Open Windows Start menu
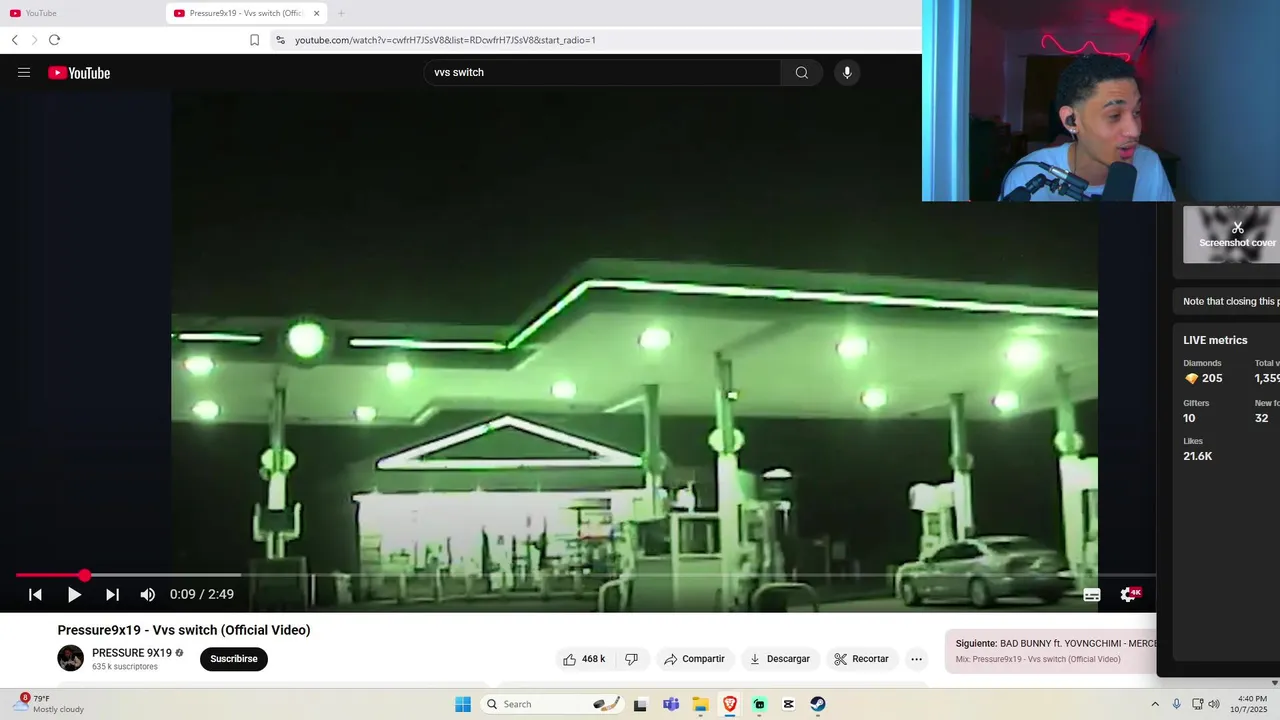The width and height of the screenshot is (1280, 720). pos(463,704)
